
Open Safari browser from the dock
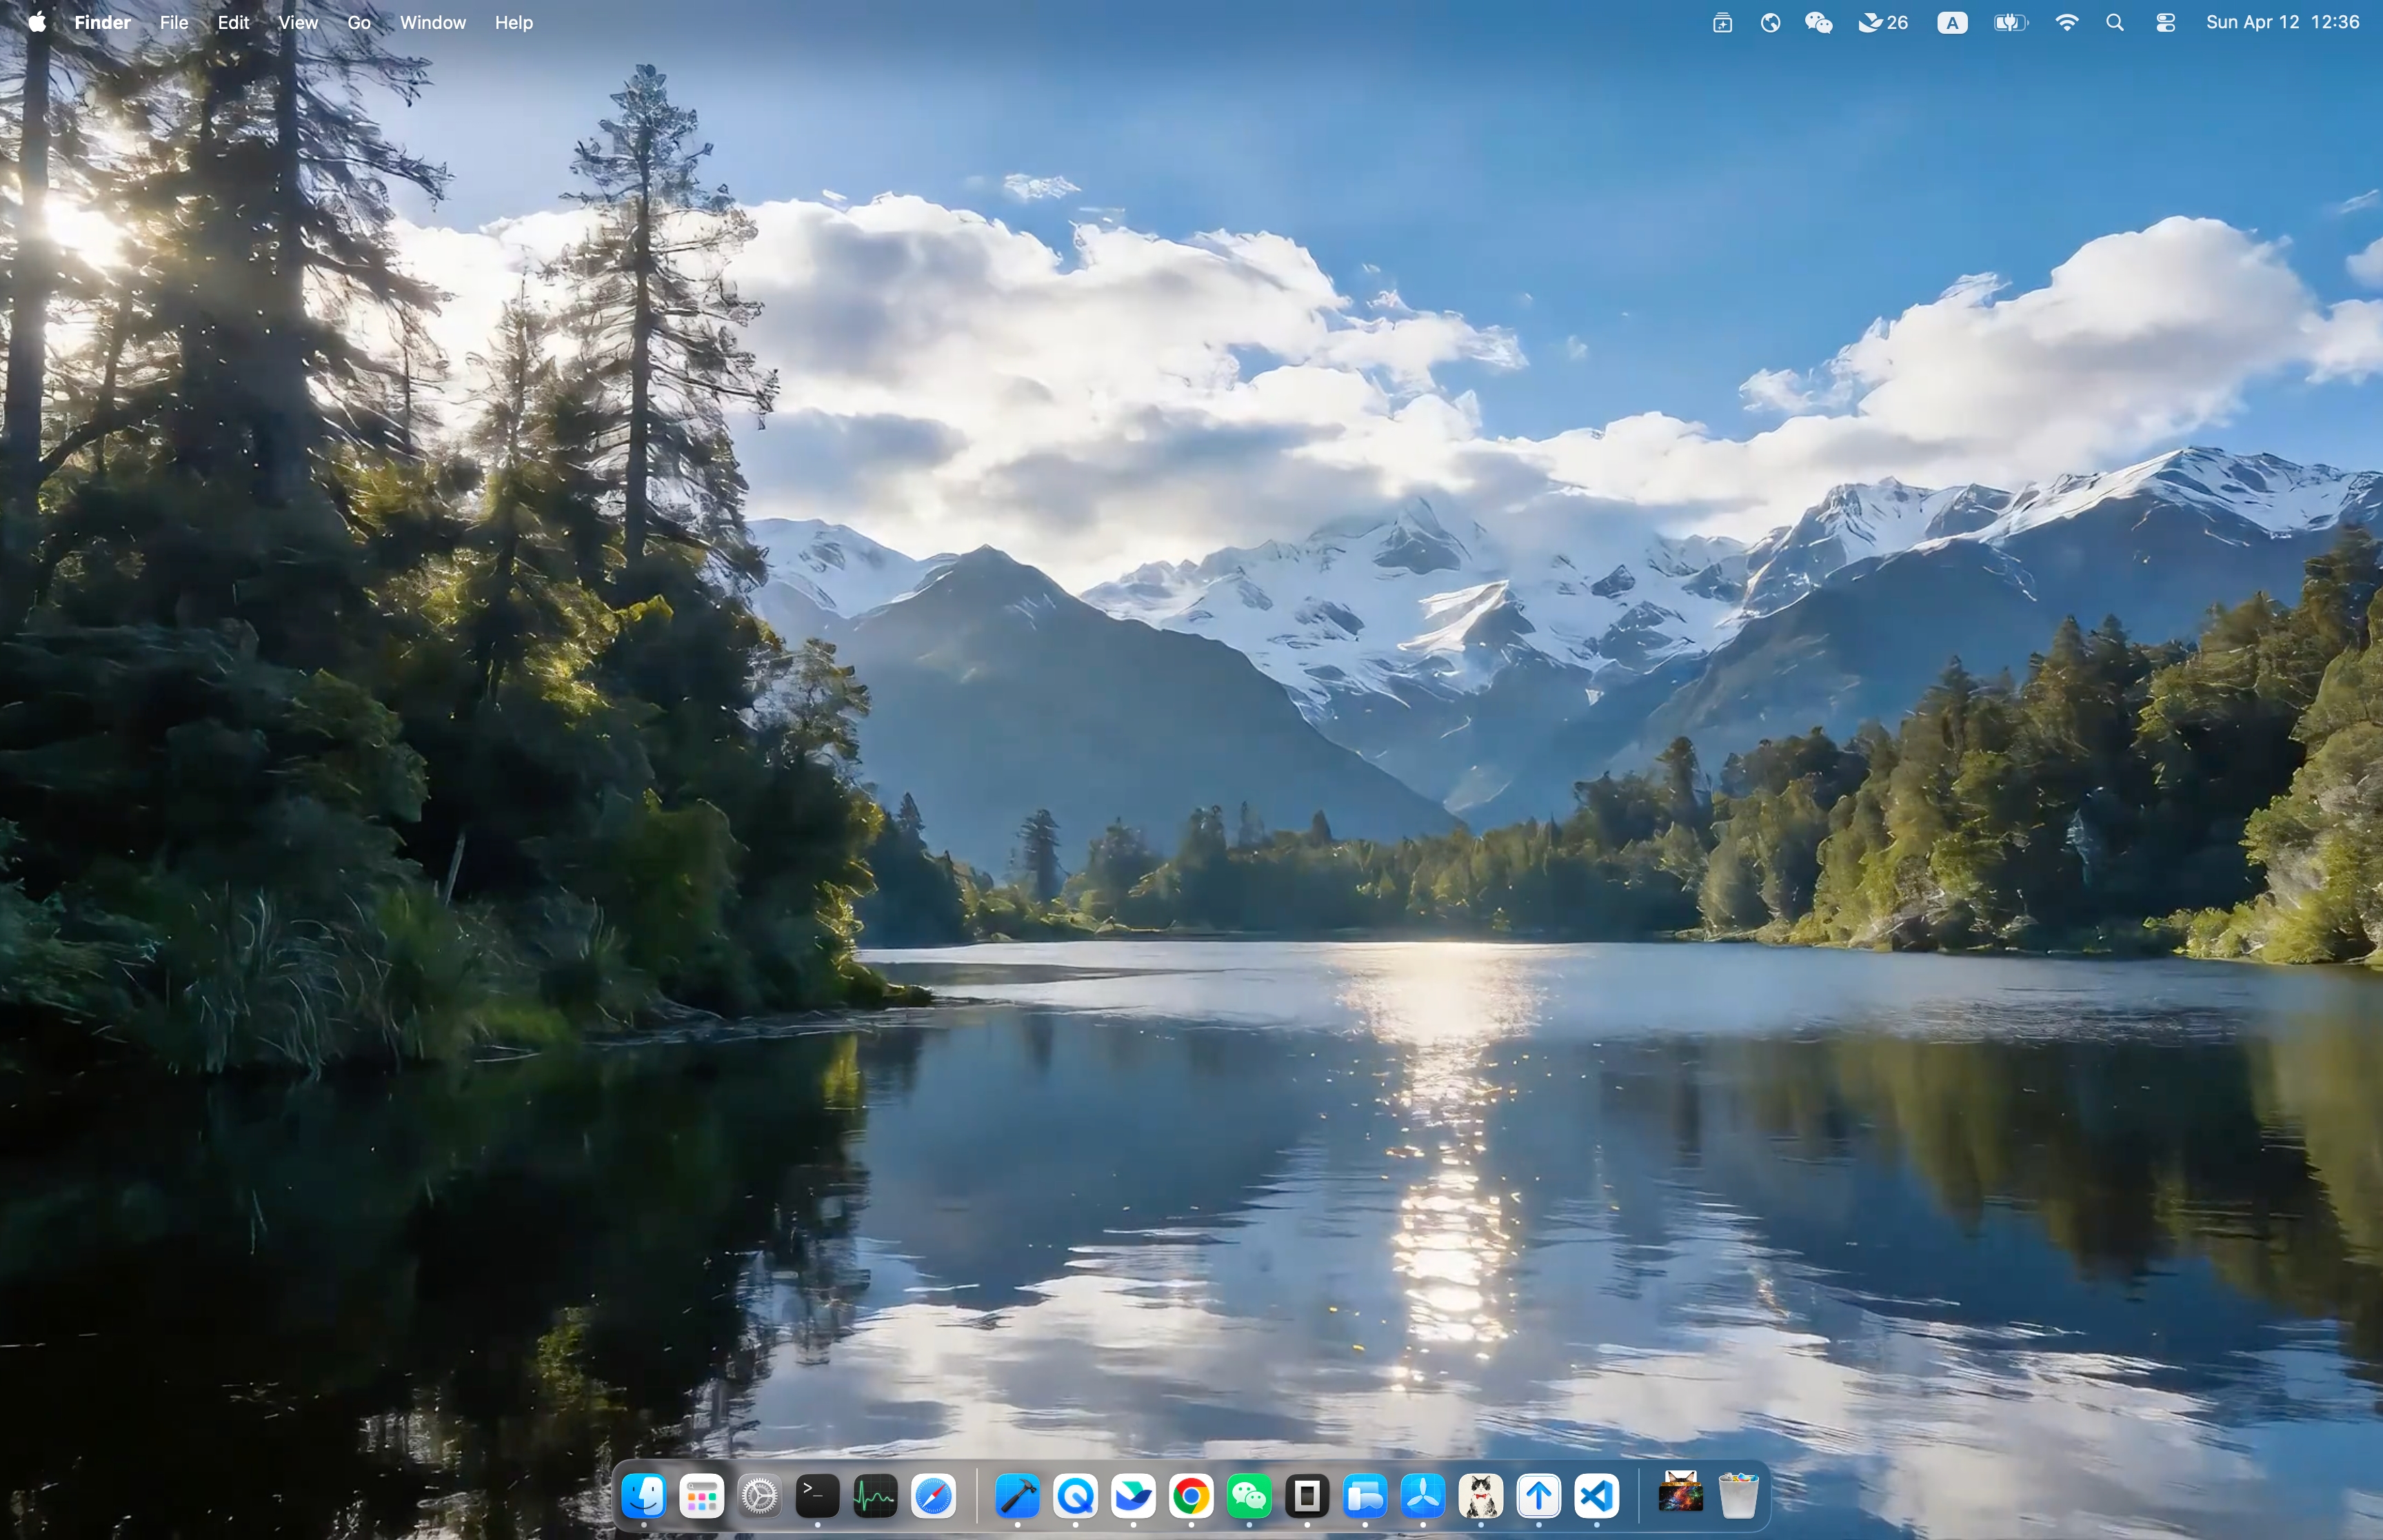(933, 1497)
